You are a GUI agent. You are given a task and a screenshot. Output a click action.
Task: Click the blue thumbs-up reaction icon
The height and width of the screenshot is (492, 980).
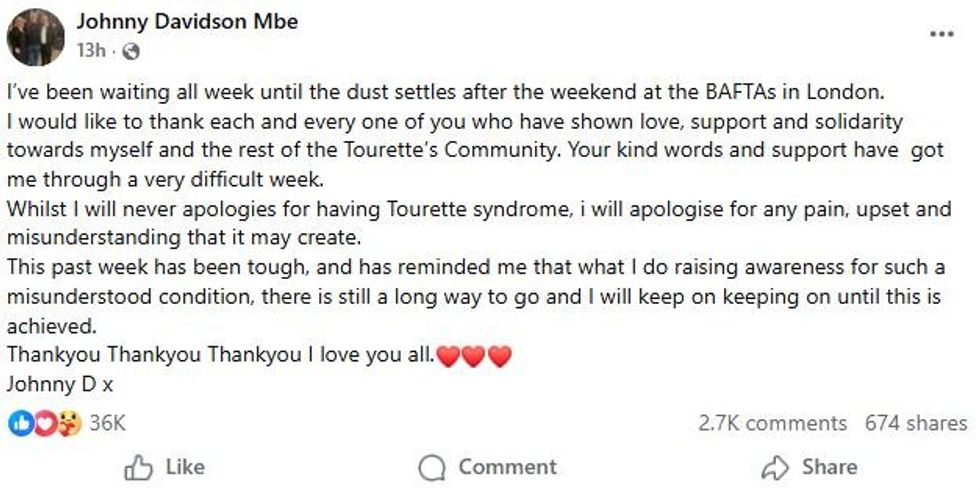[x=20, y=423]
